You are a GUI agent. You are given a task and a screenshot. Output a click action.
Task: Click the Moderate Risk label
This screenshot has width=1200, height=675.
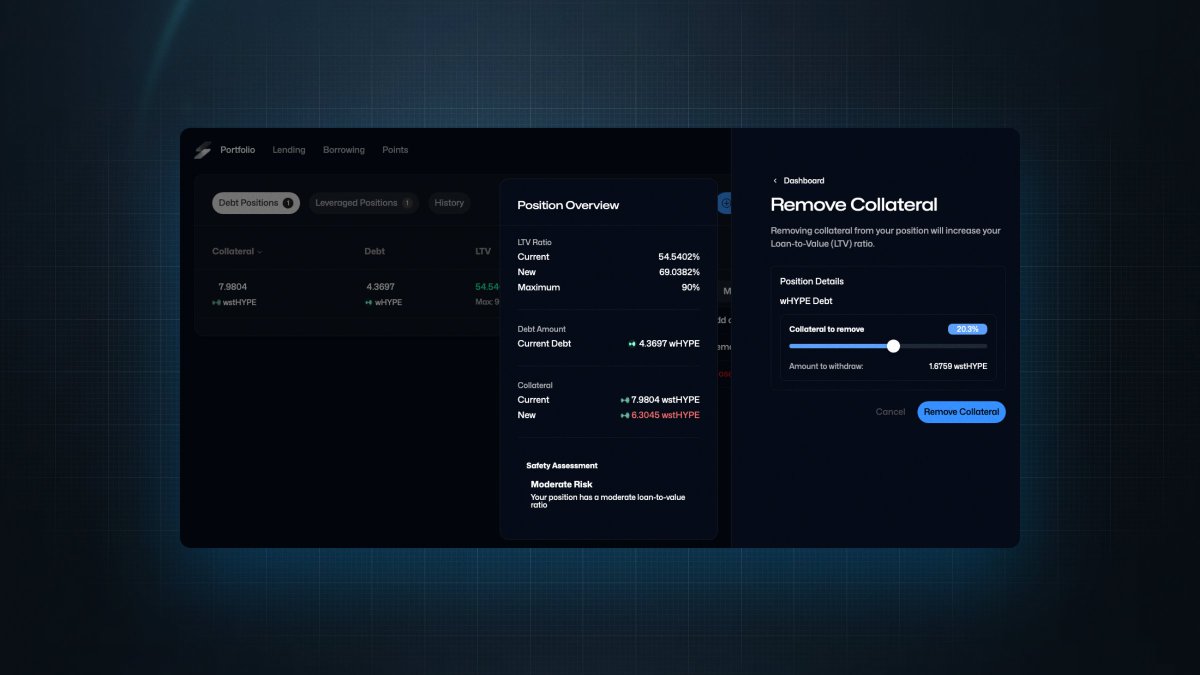pos(561,484)
